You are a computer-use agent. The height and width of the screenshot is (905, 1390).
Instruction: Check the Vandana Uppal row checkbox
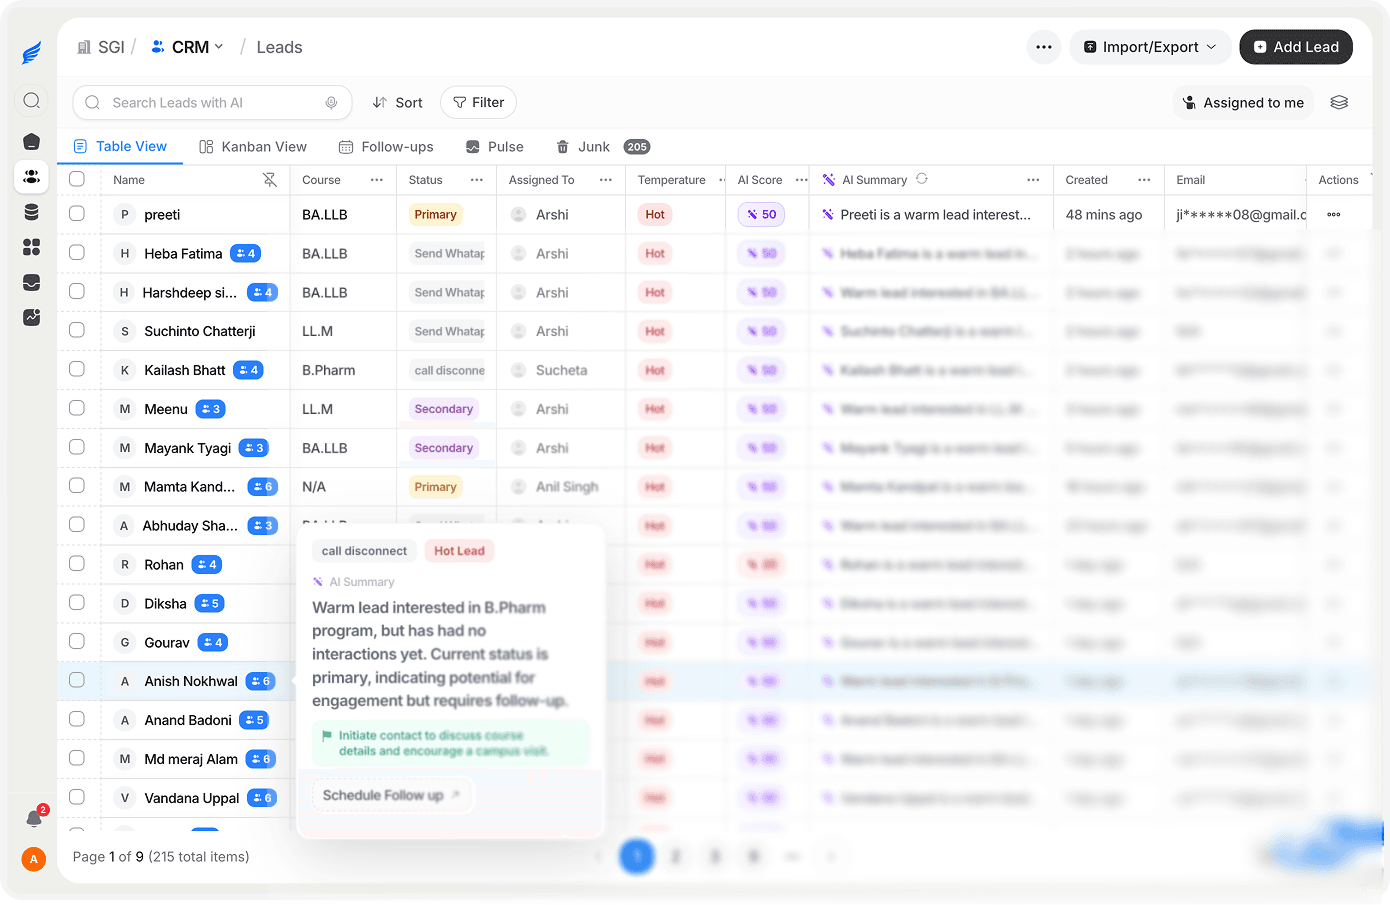[77, 797]
